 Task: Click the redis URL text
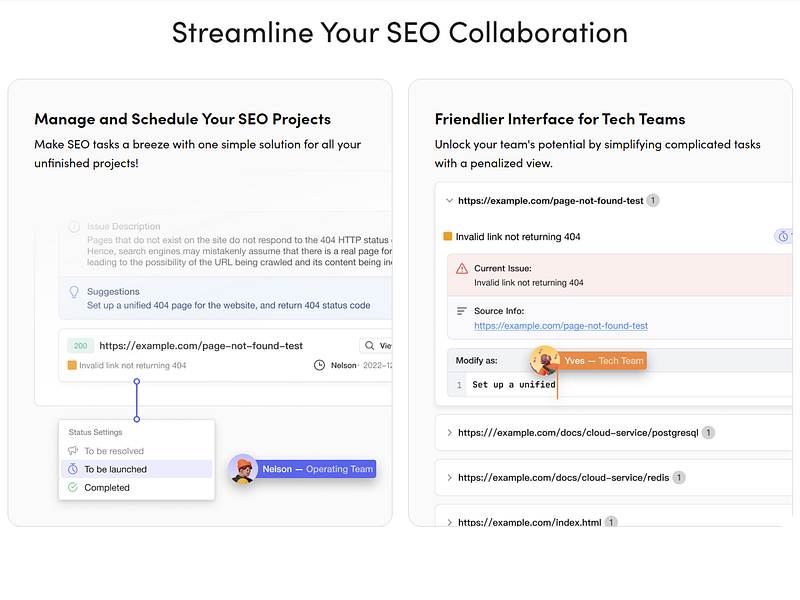563,478
